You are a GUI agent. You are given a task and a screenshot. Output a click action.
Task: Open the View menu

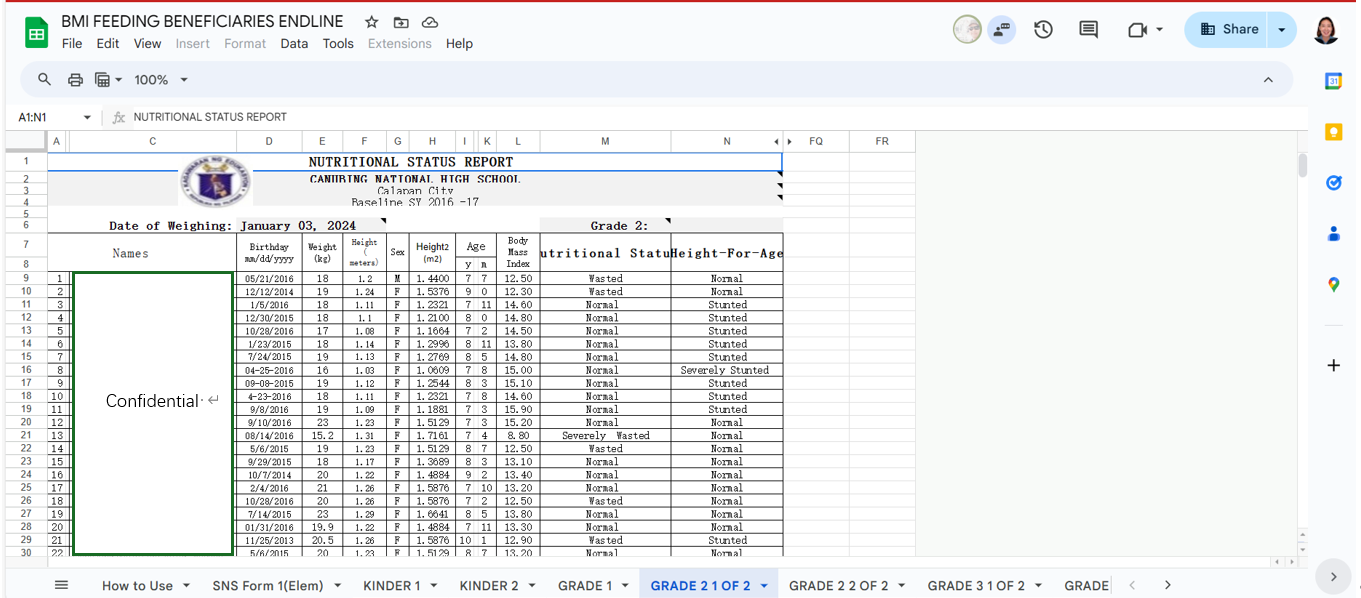[147, 44]
